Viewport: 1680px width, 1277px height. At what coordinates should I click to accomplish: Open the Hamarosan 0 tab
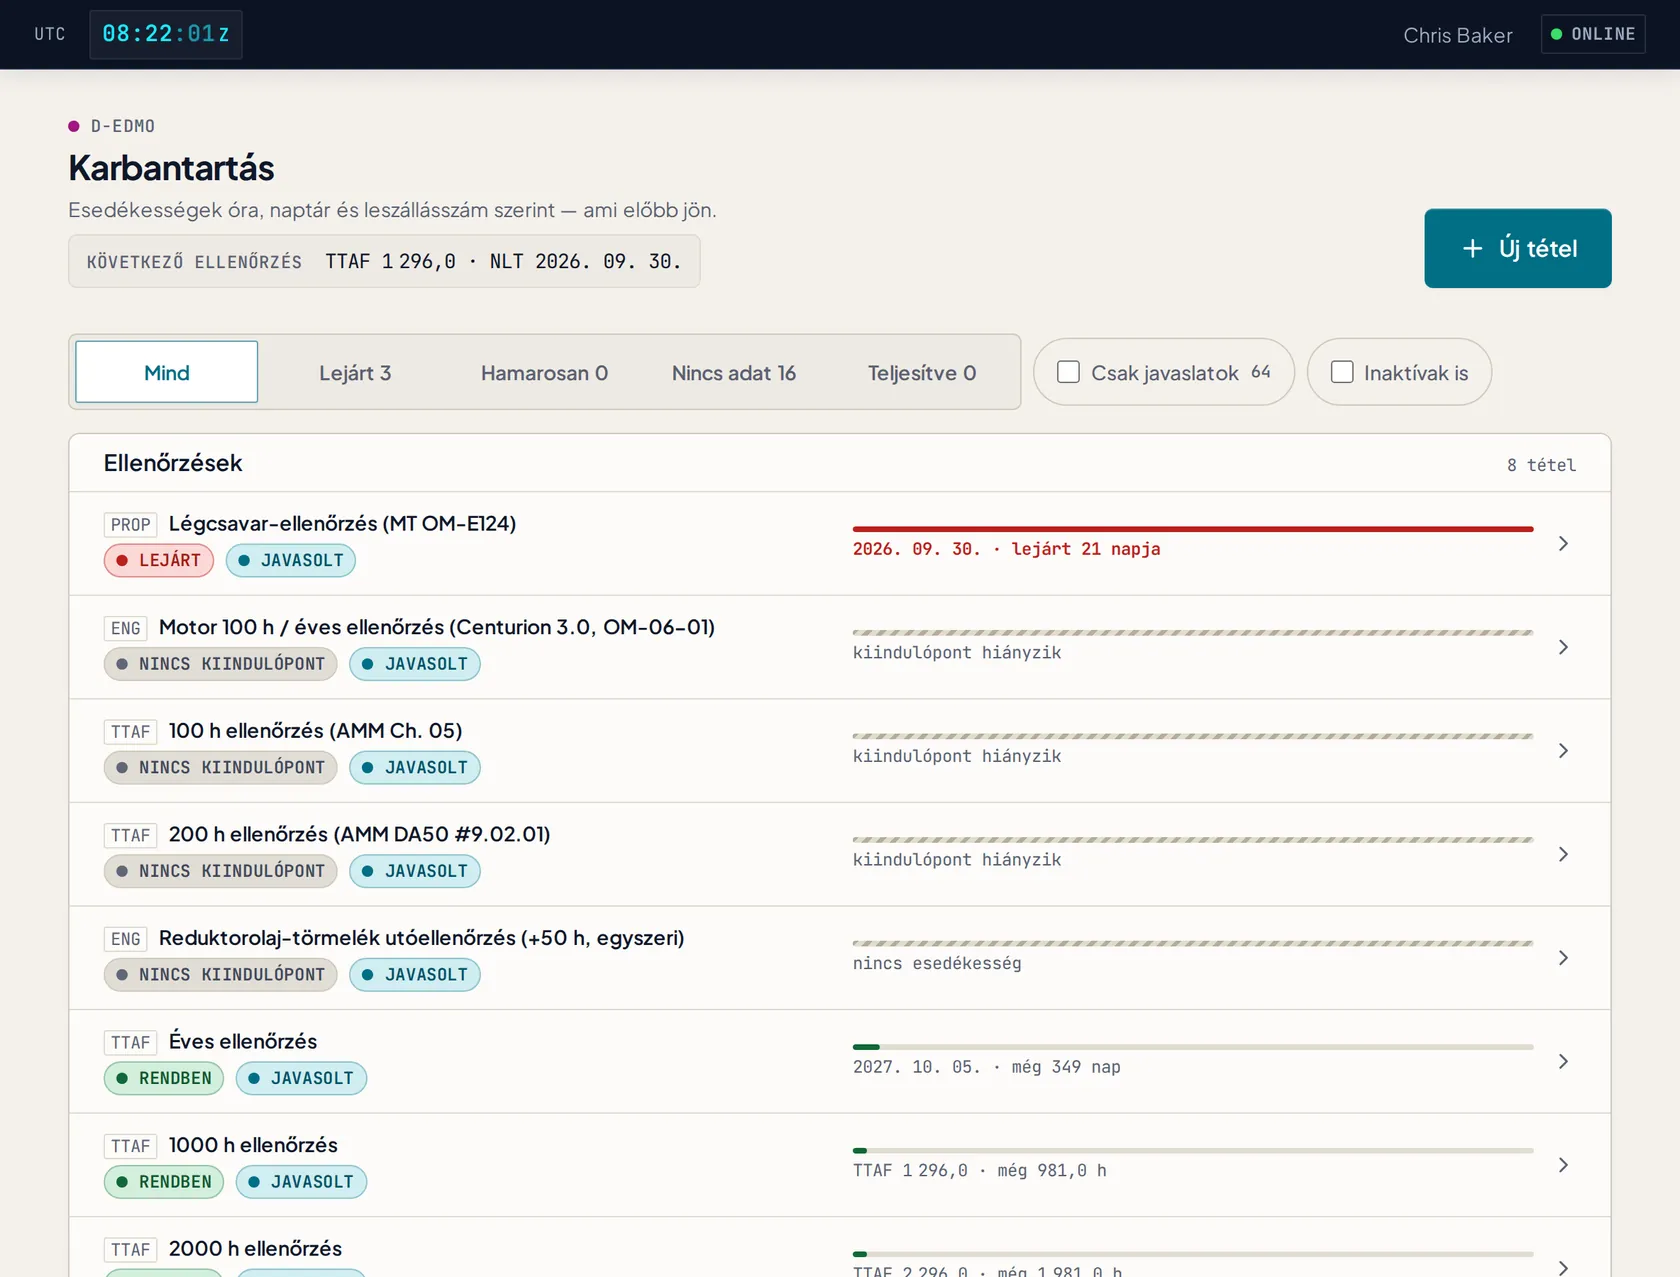pos(544,372)
